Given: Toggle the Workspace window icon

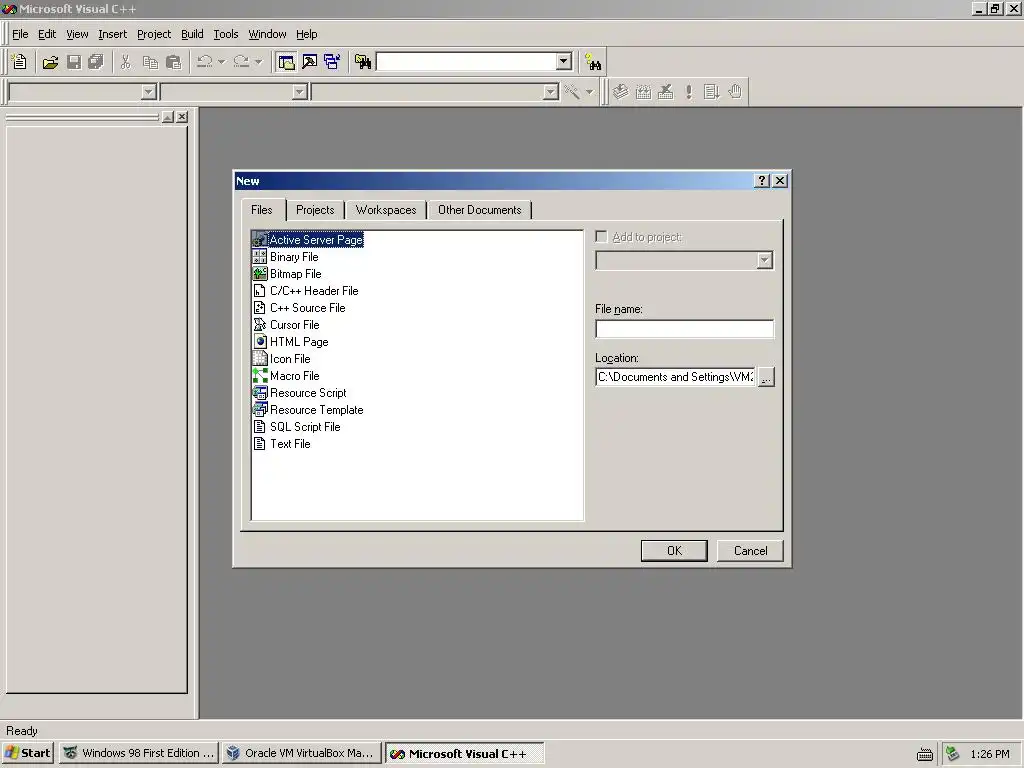Looking at the screenshot, I should 286,62.
